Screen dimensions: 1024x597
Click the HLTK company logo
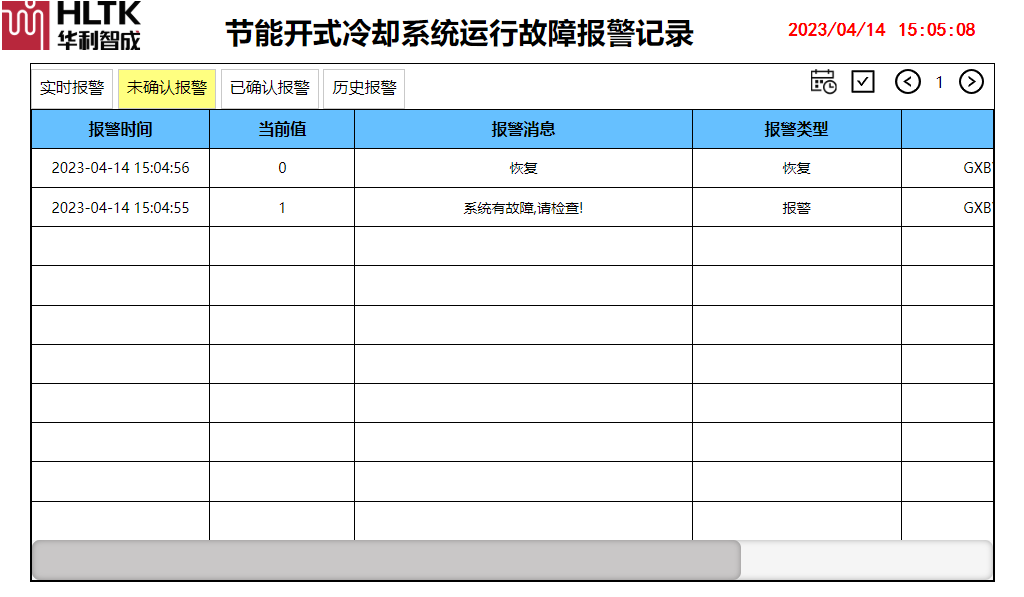(x=71, y=26)
